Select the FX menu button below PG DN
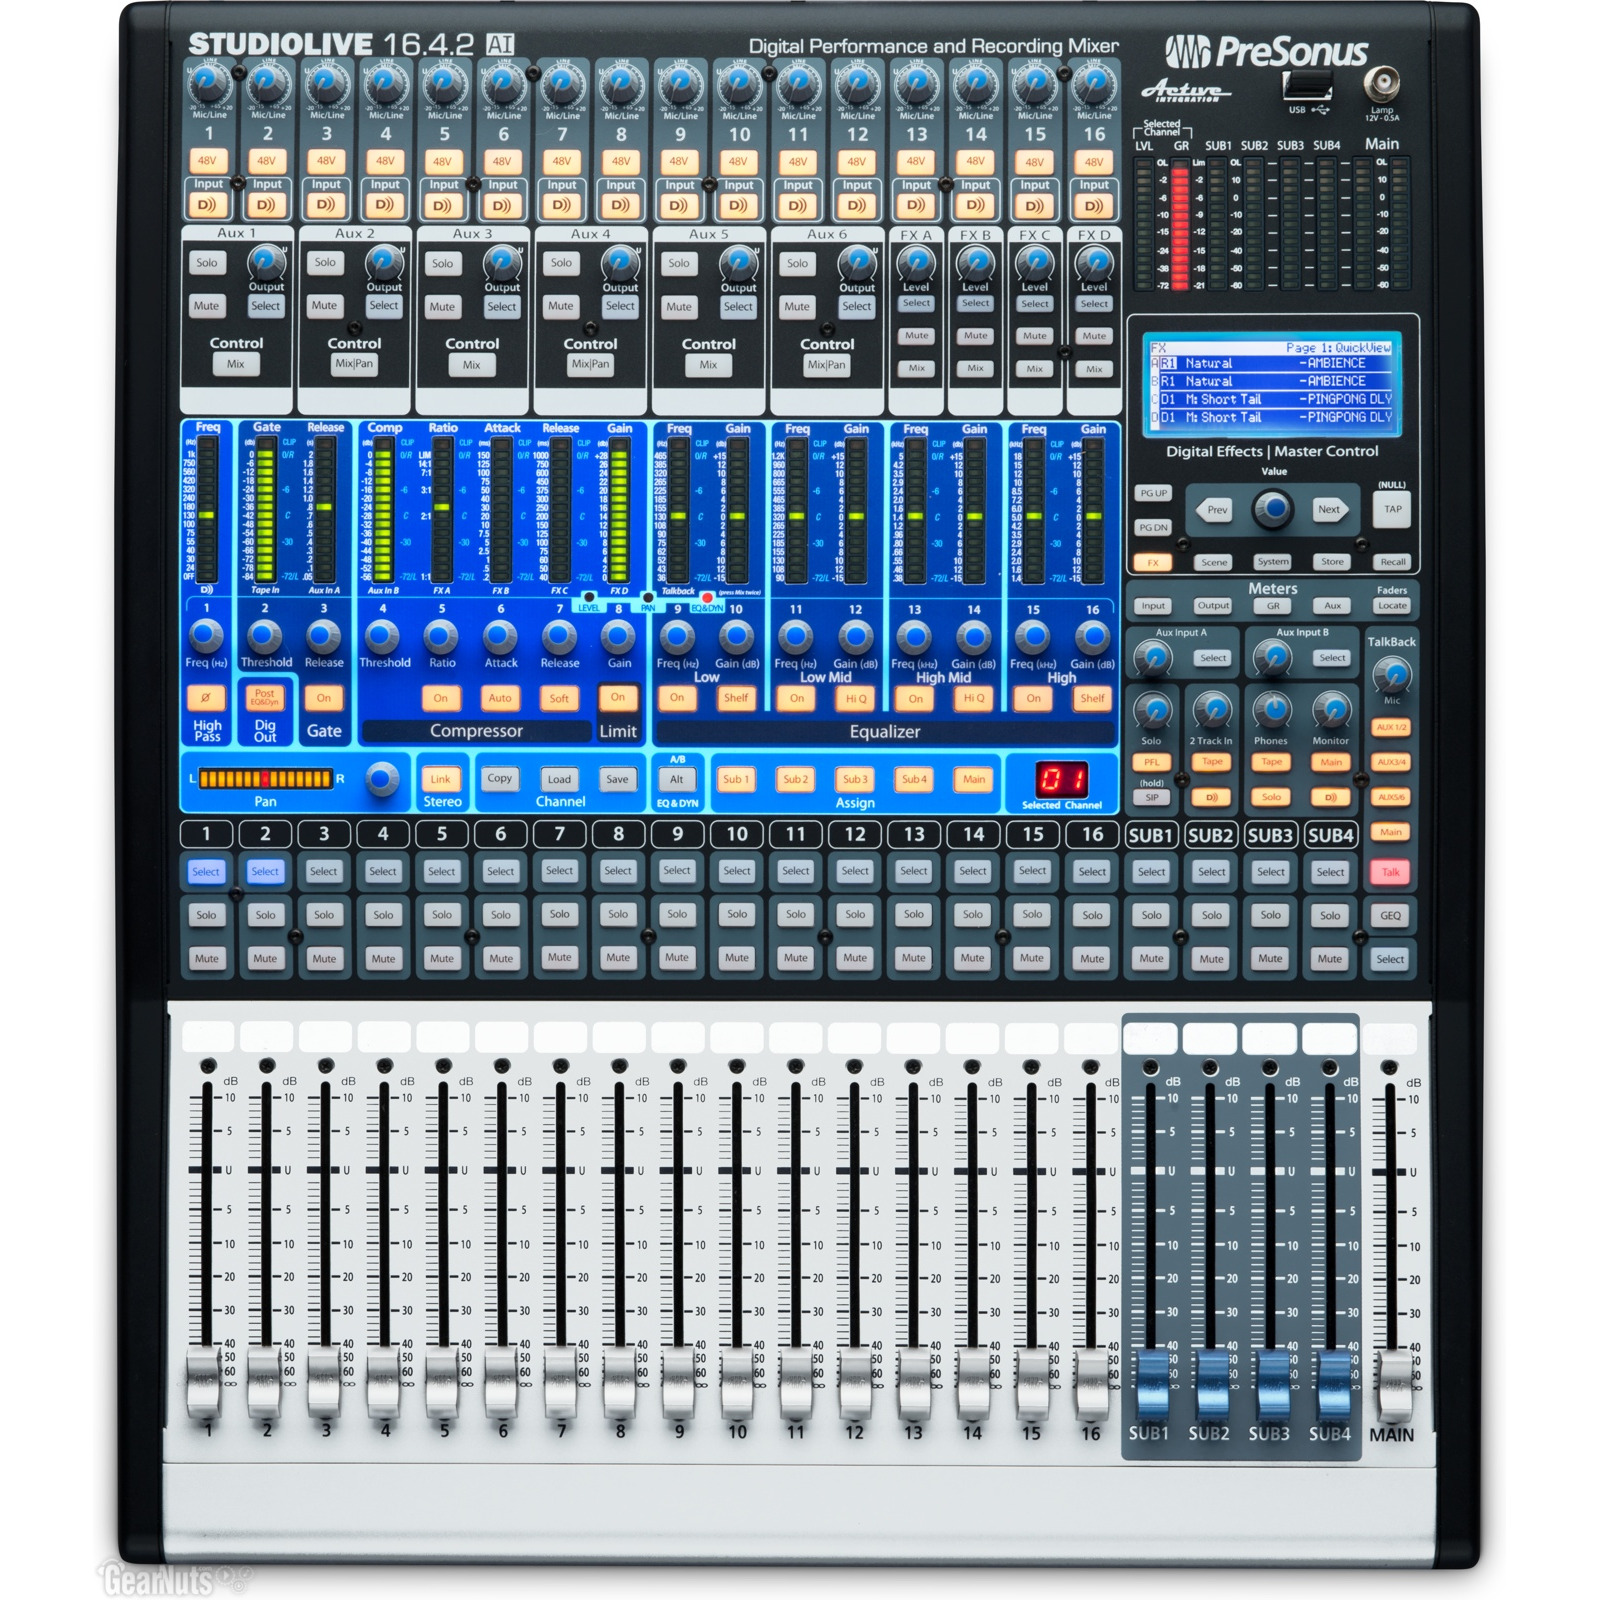 (x=1153, y=562)
